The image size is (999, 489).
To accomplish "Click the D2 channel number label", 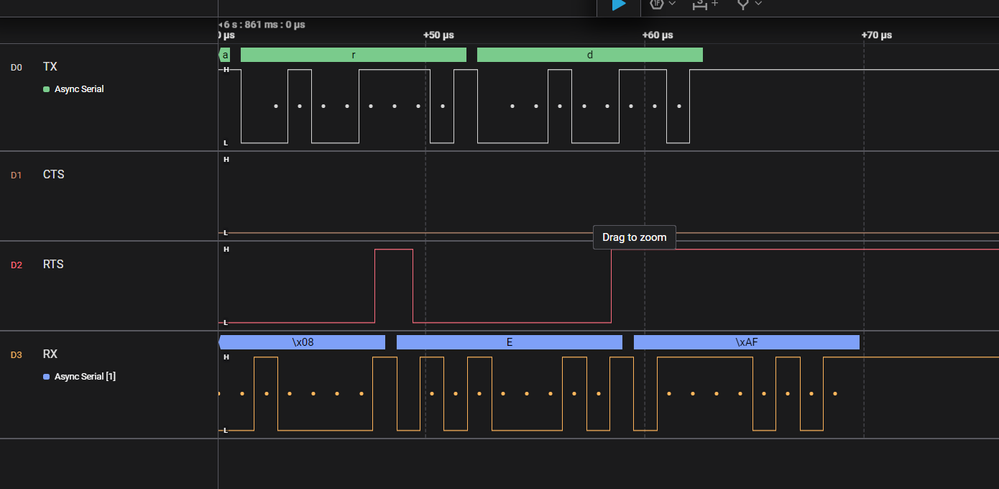I will [x=16, y=265].
